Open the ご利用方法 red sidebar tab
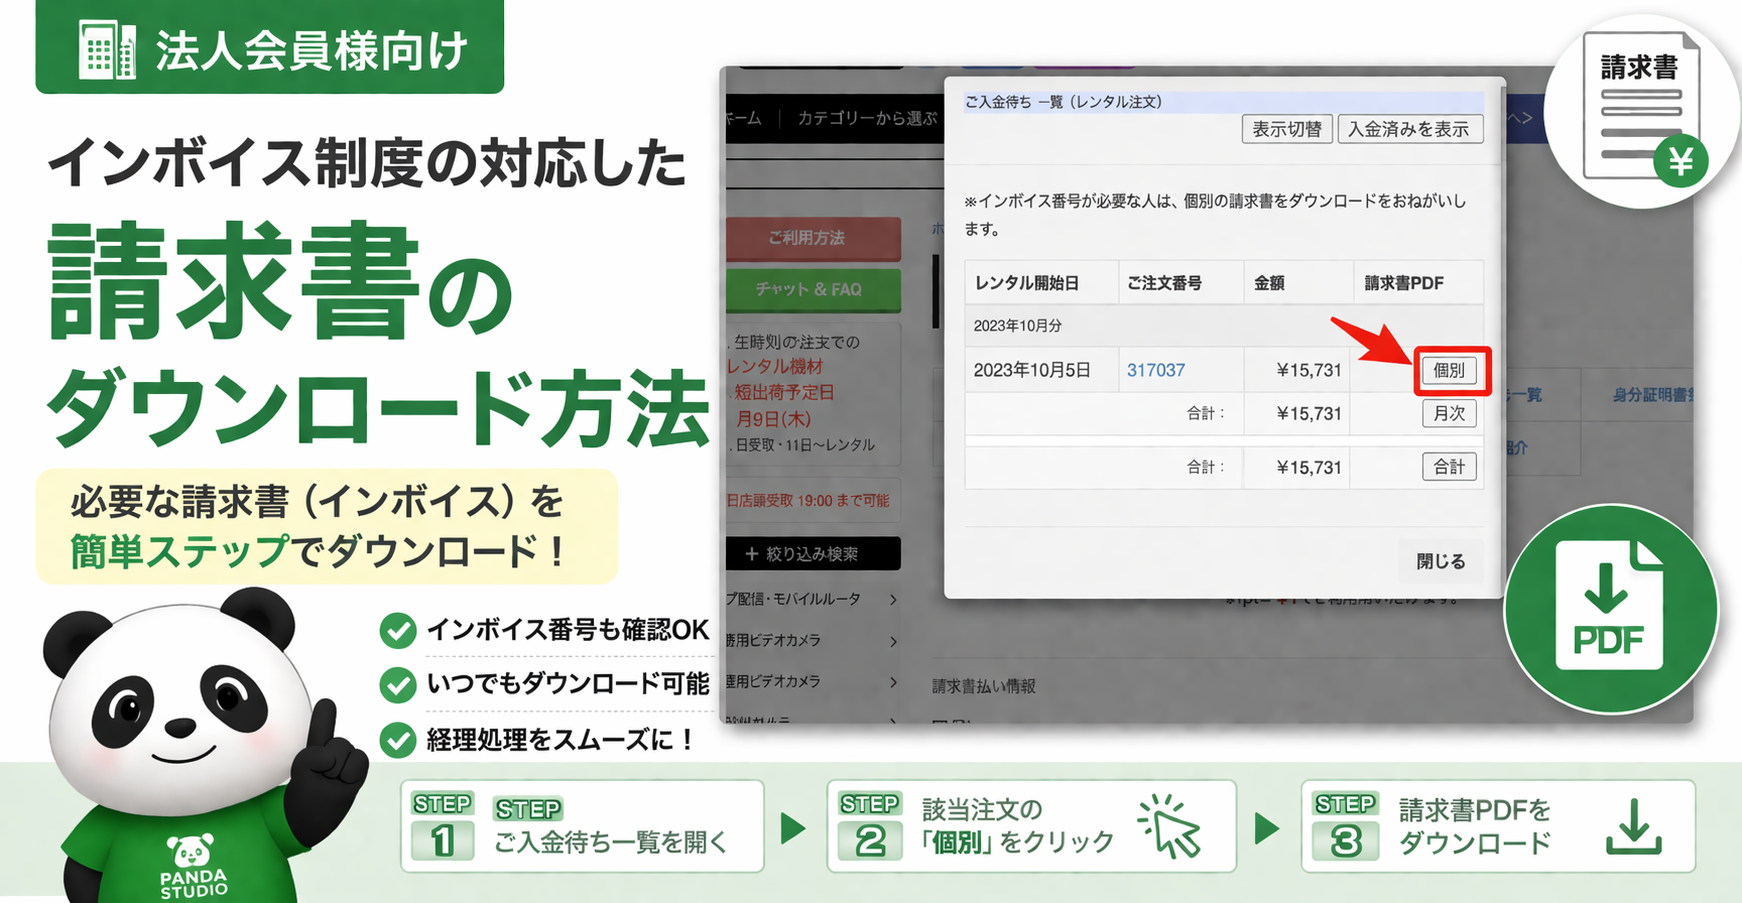 pos(812,238)
